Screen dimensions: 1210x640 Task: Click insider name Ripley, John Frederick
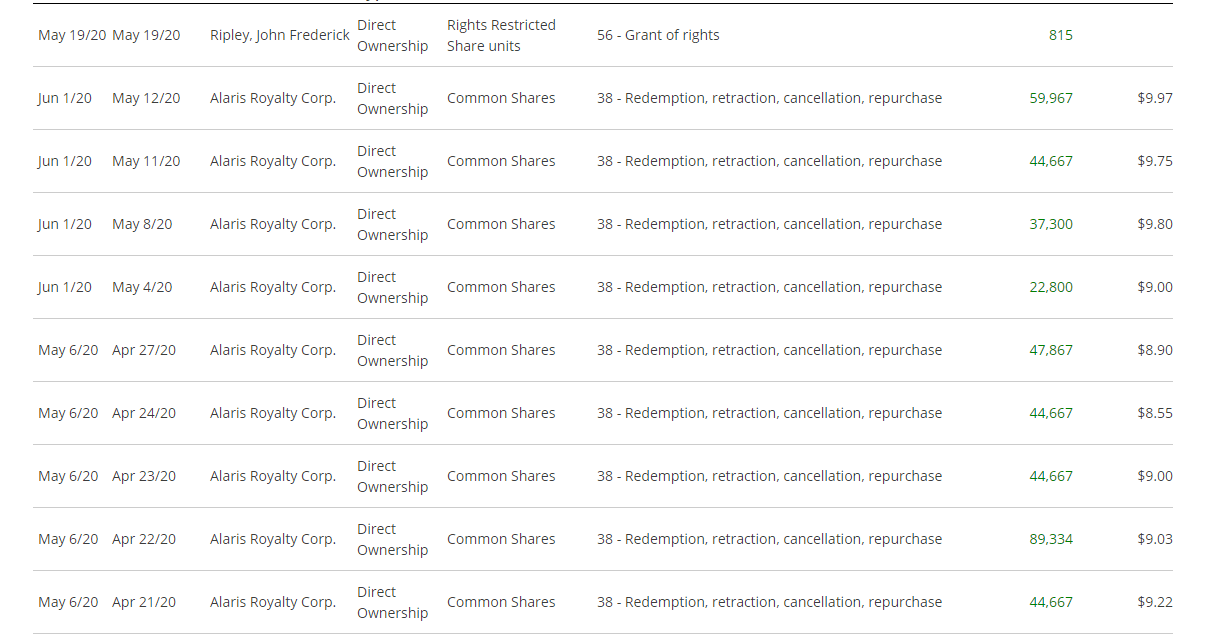tap(280, 35)
